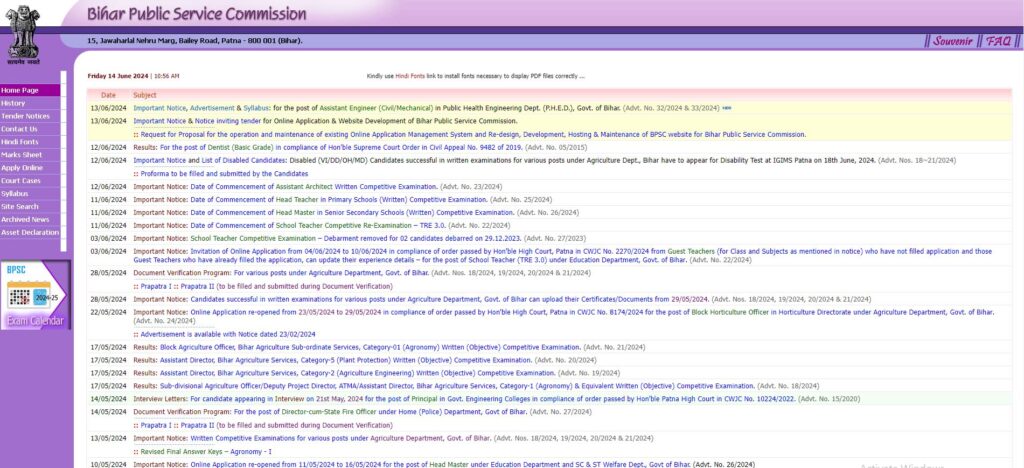
Task: Select Marks Sheet from the left menu
Action: (x=21, y=155)
